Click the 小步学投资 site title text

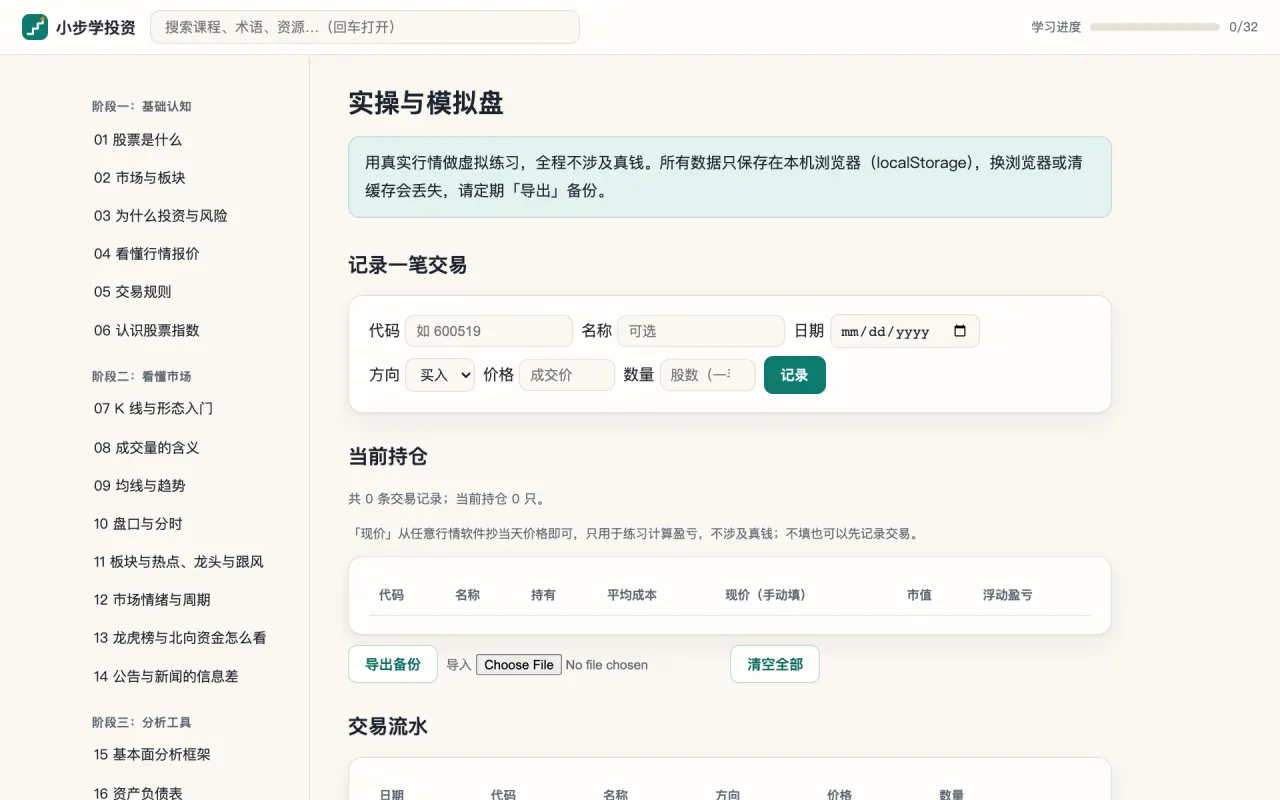[96, 28]
